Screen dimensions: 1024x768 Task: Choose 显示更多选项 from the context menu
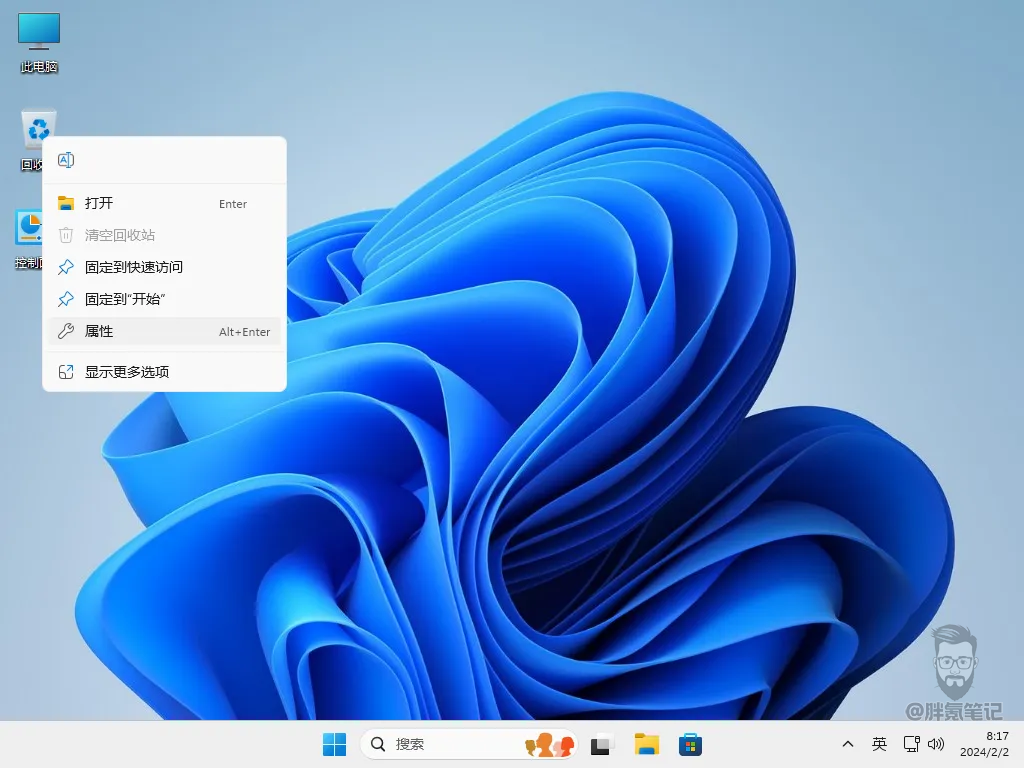coord(165,372)
